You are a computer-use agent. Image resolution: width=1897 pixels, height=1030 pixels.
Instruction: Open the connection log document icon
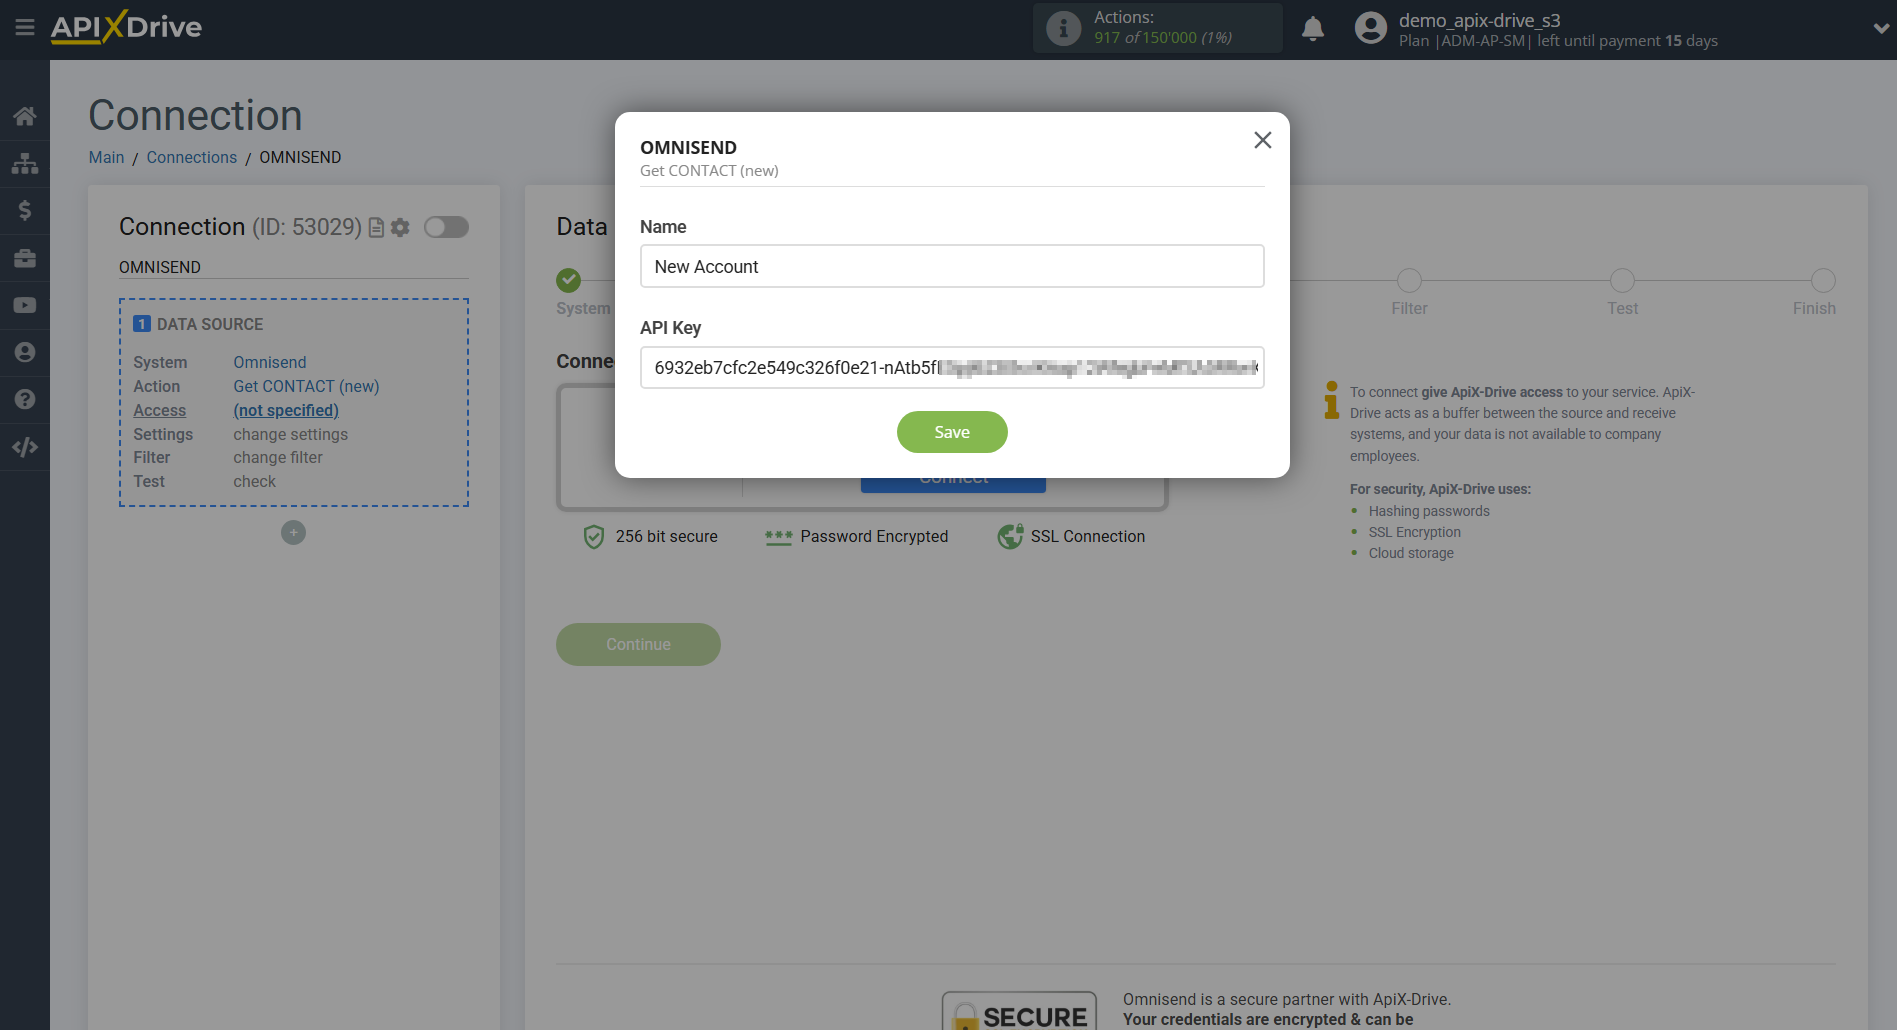pyautogui.click(x=375, y=228)
